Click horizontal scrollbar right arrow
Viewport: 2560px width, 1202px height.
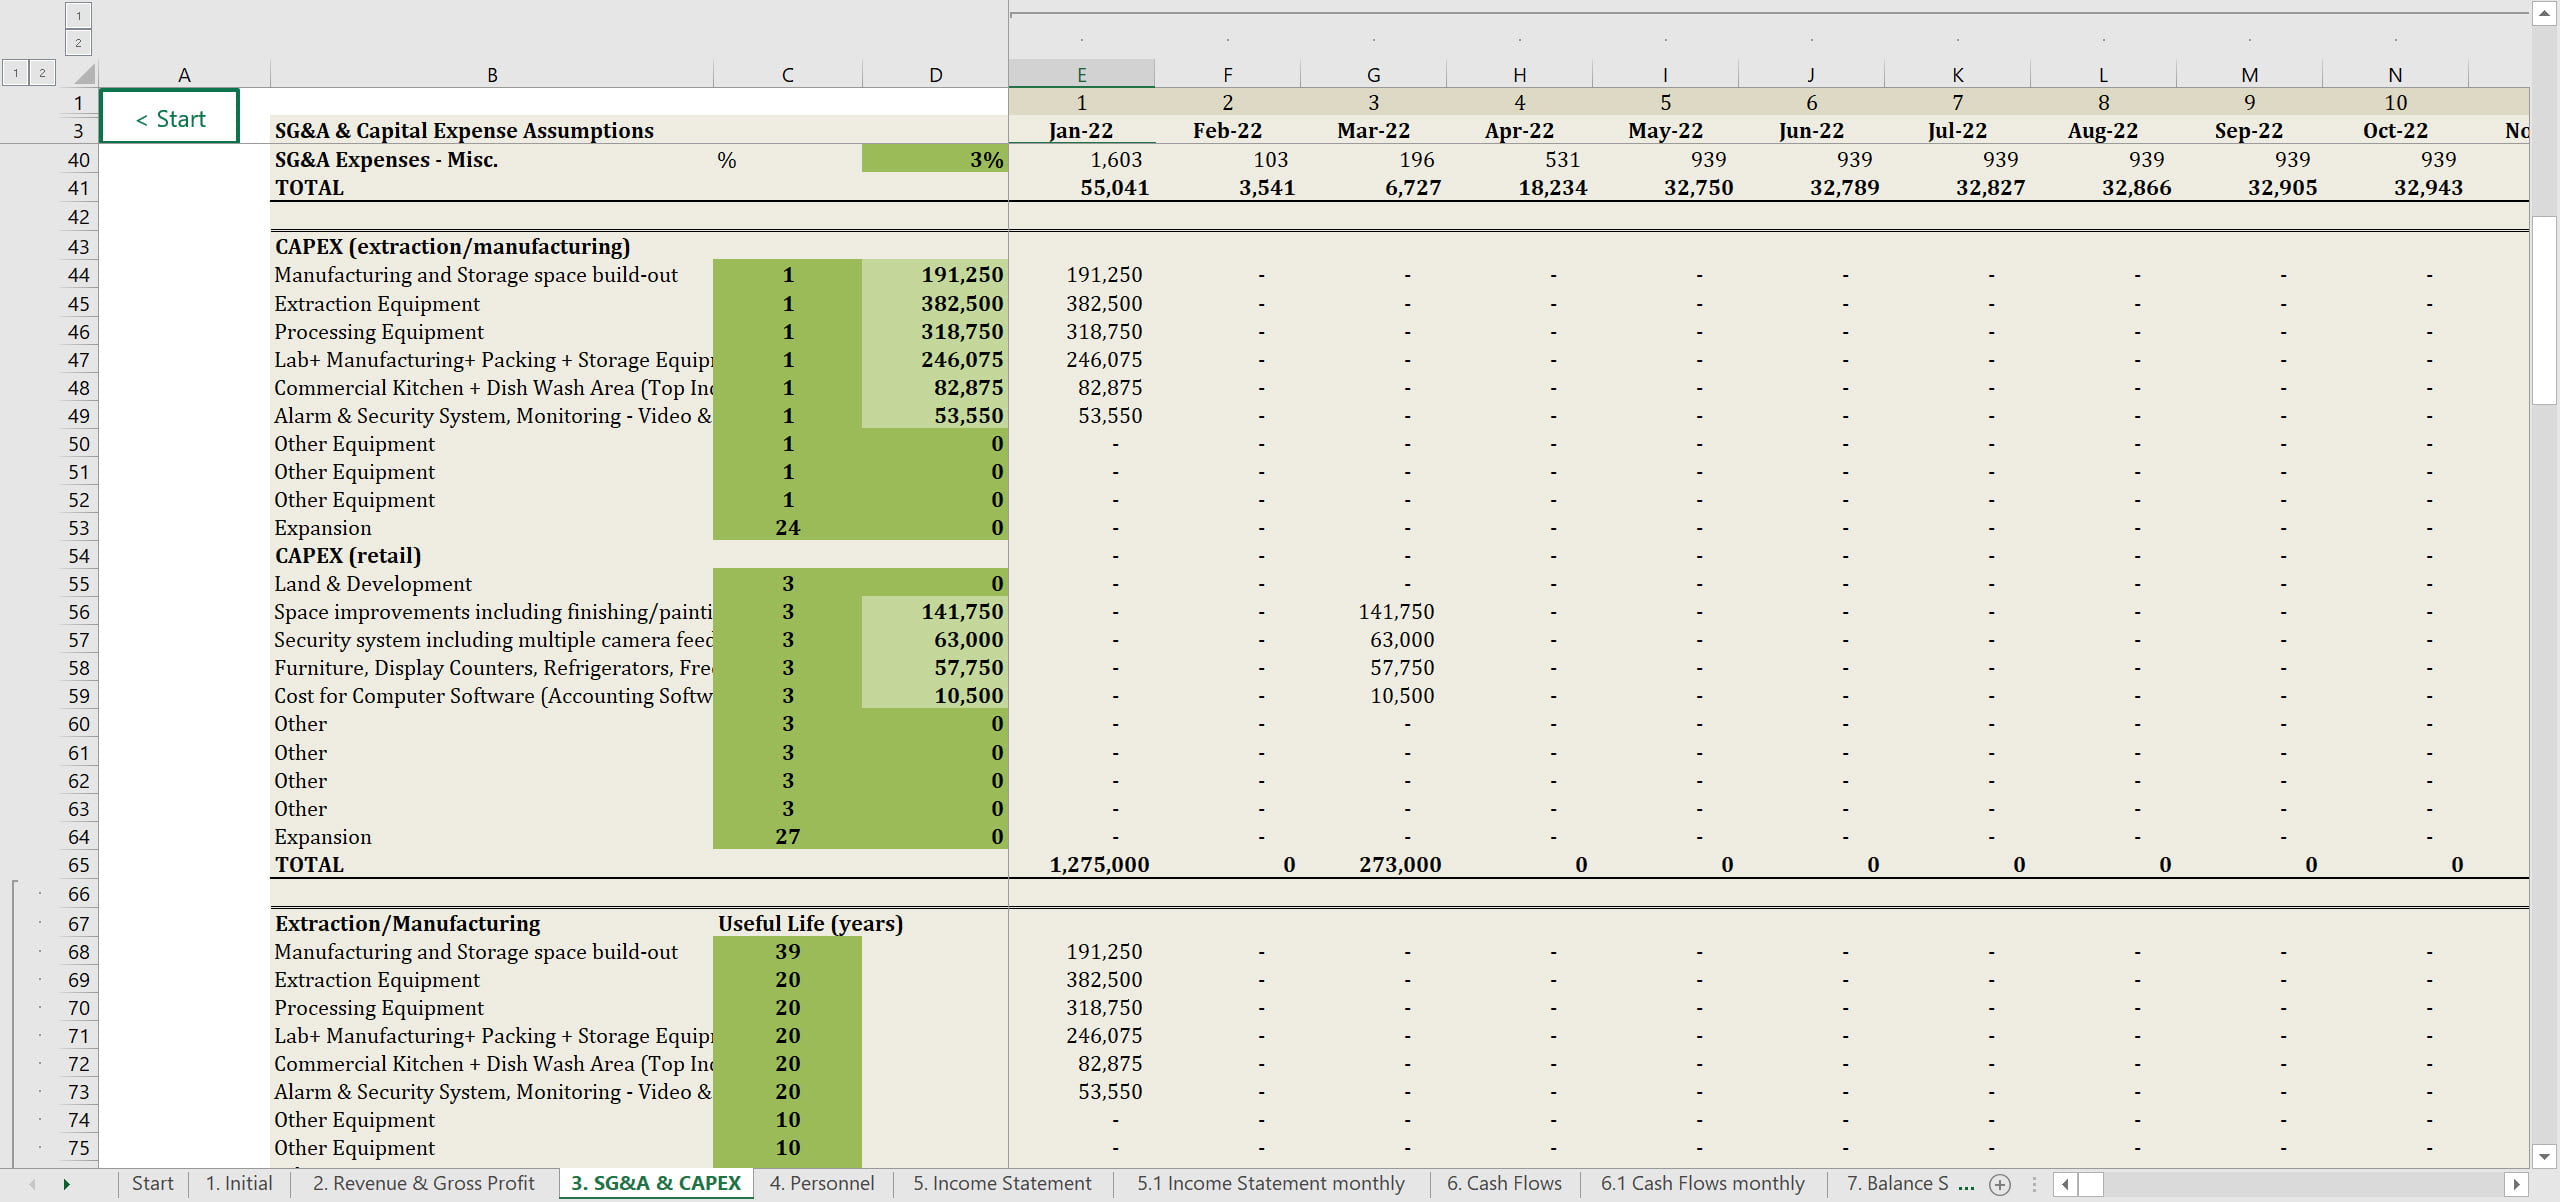2516,1184
